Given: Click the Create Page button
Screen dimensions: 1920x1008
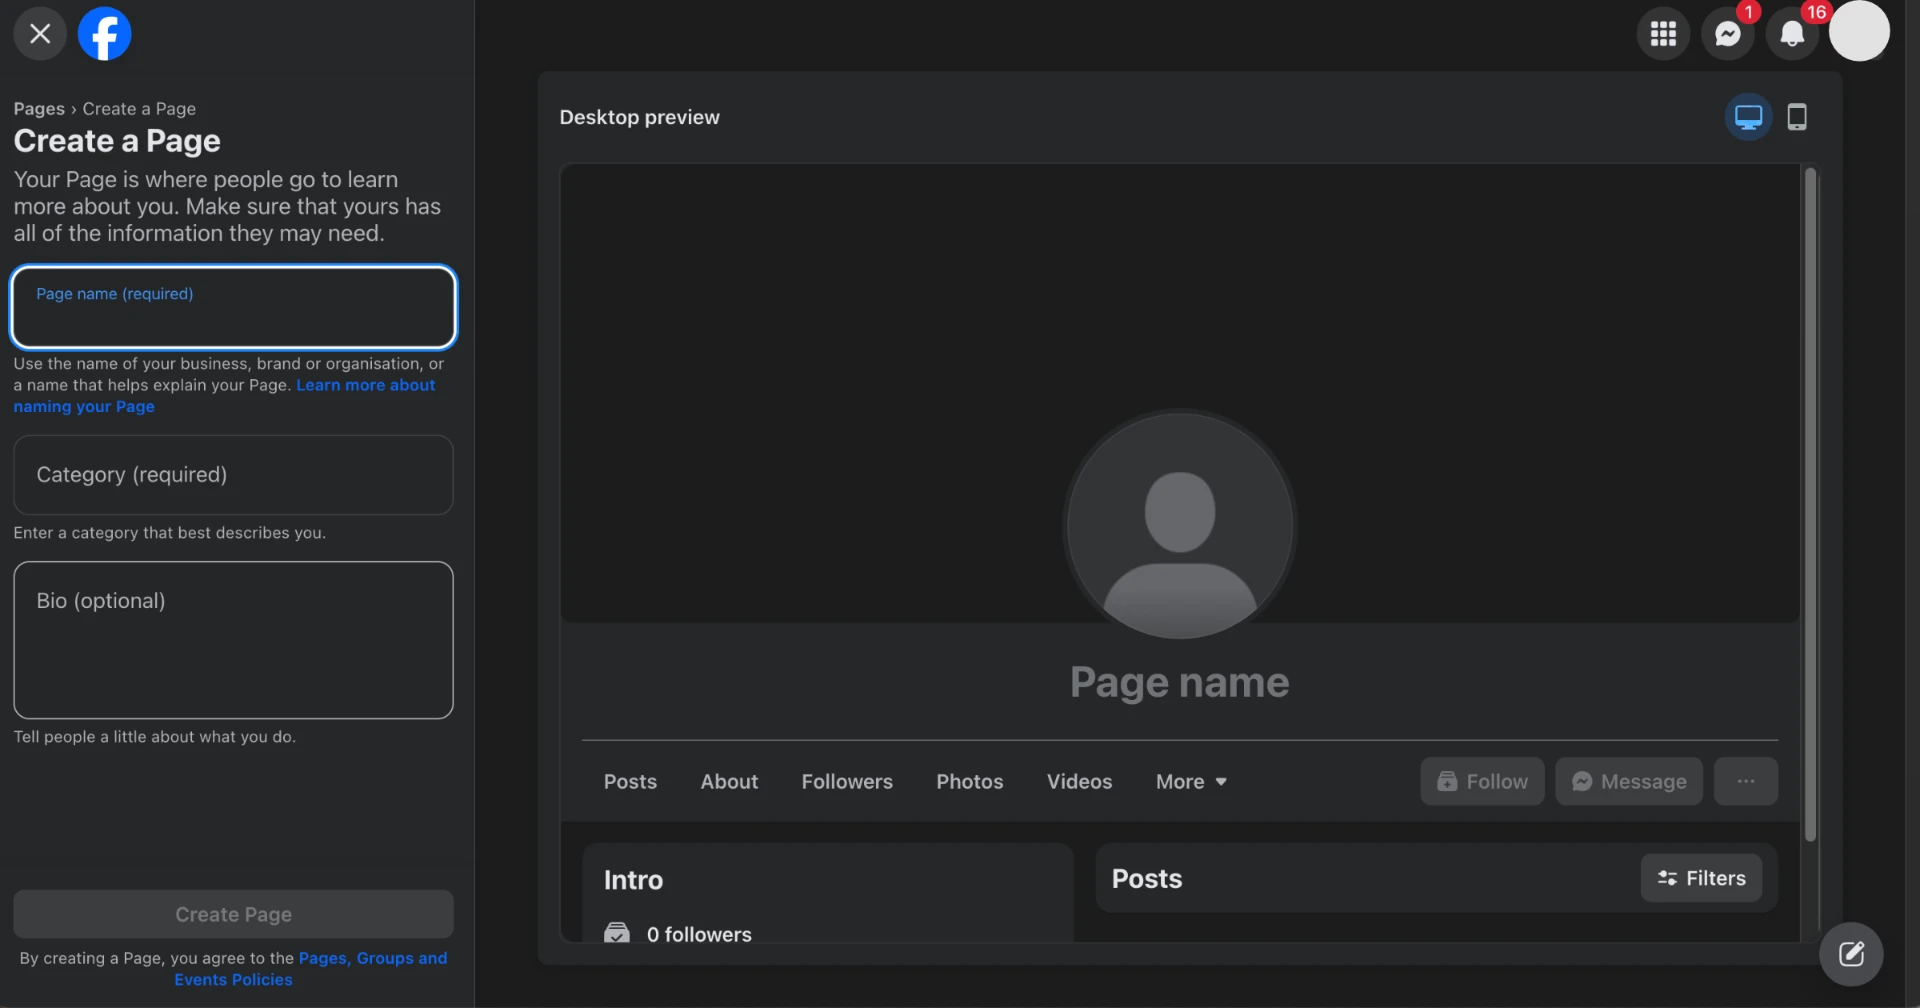Looking at the screenshot, I should (x=234, y=914).
